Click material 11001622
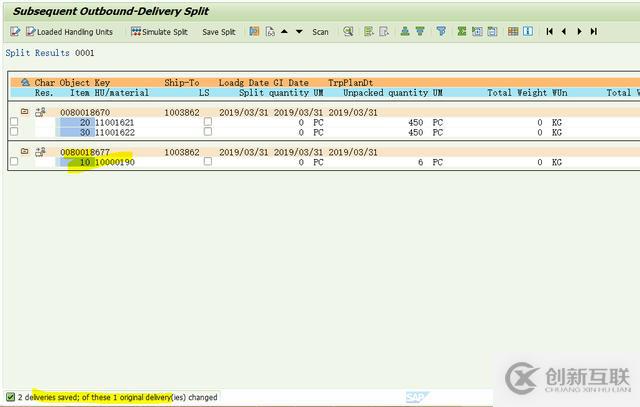 pos(114,132)
